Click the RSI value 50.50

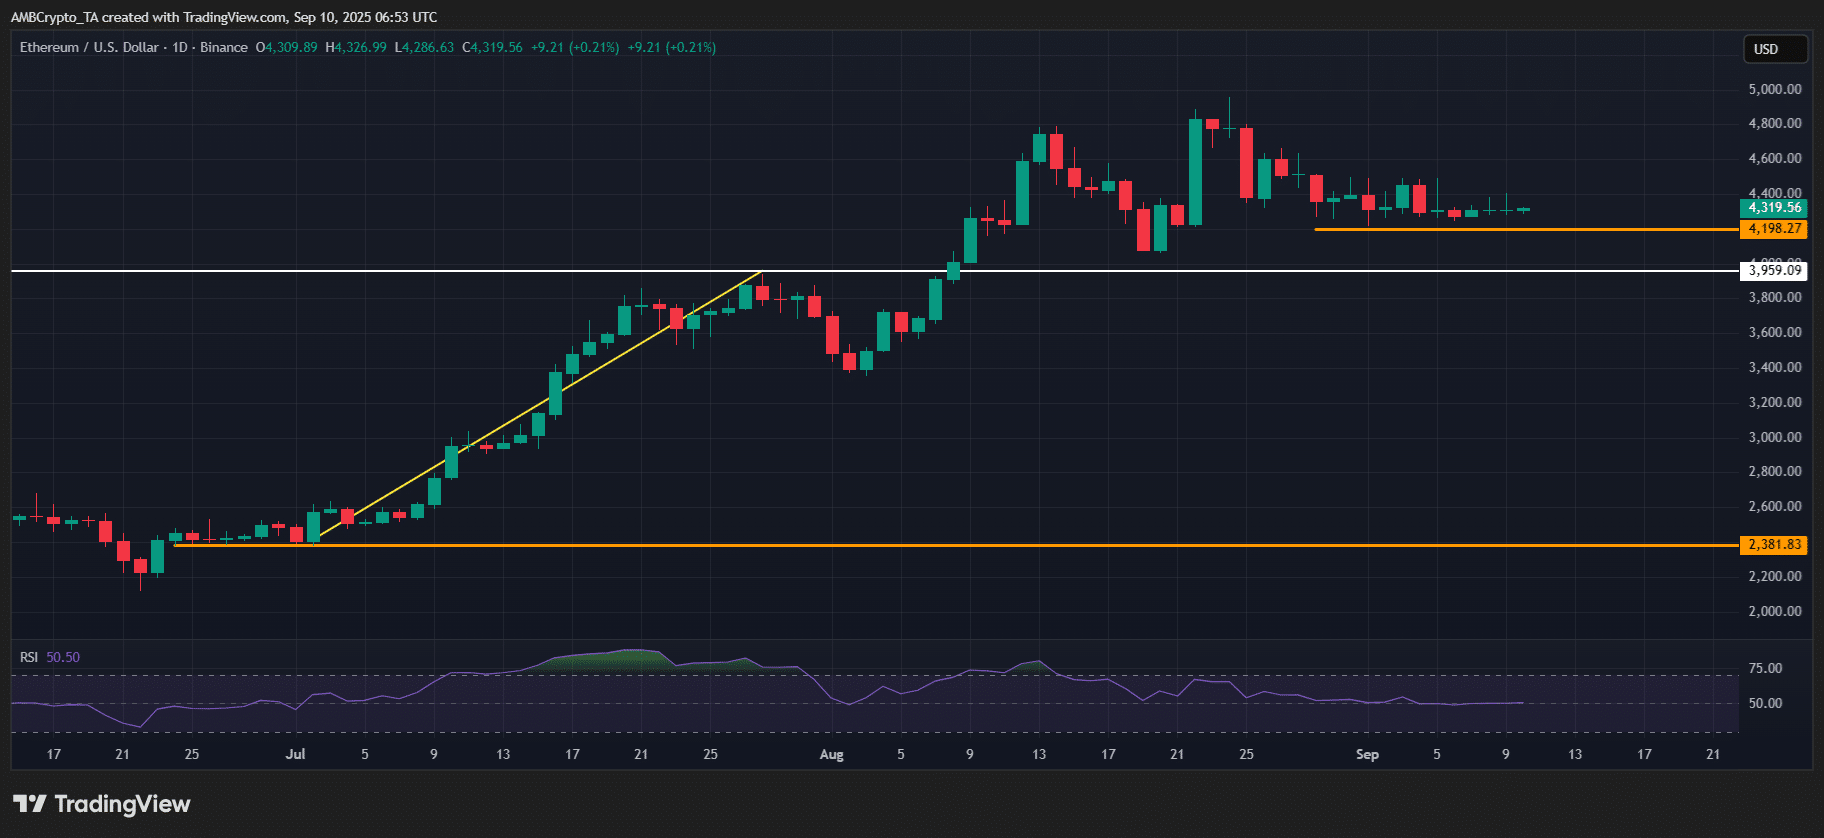[63, 657]
